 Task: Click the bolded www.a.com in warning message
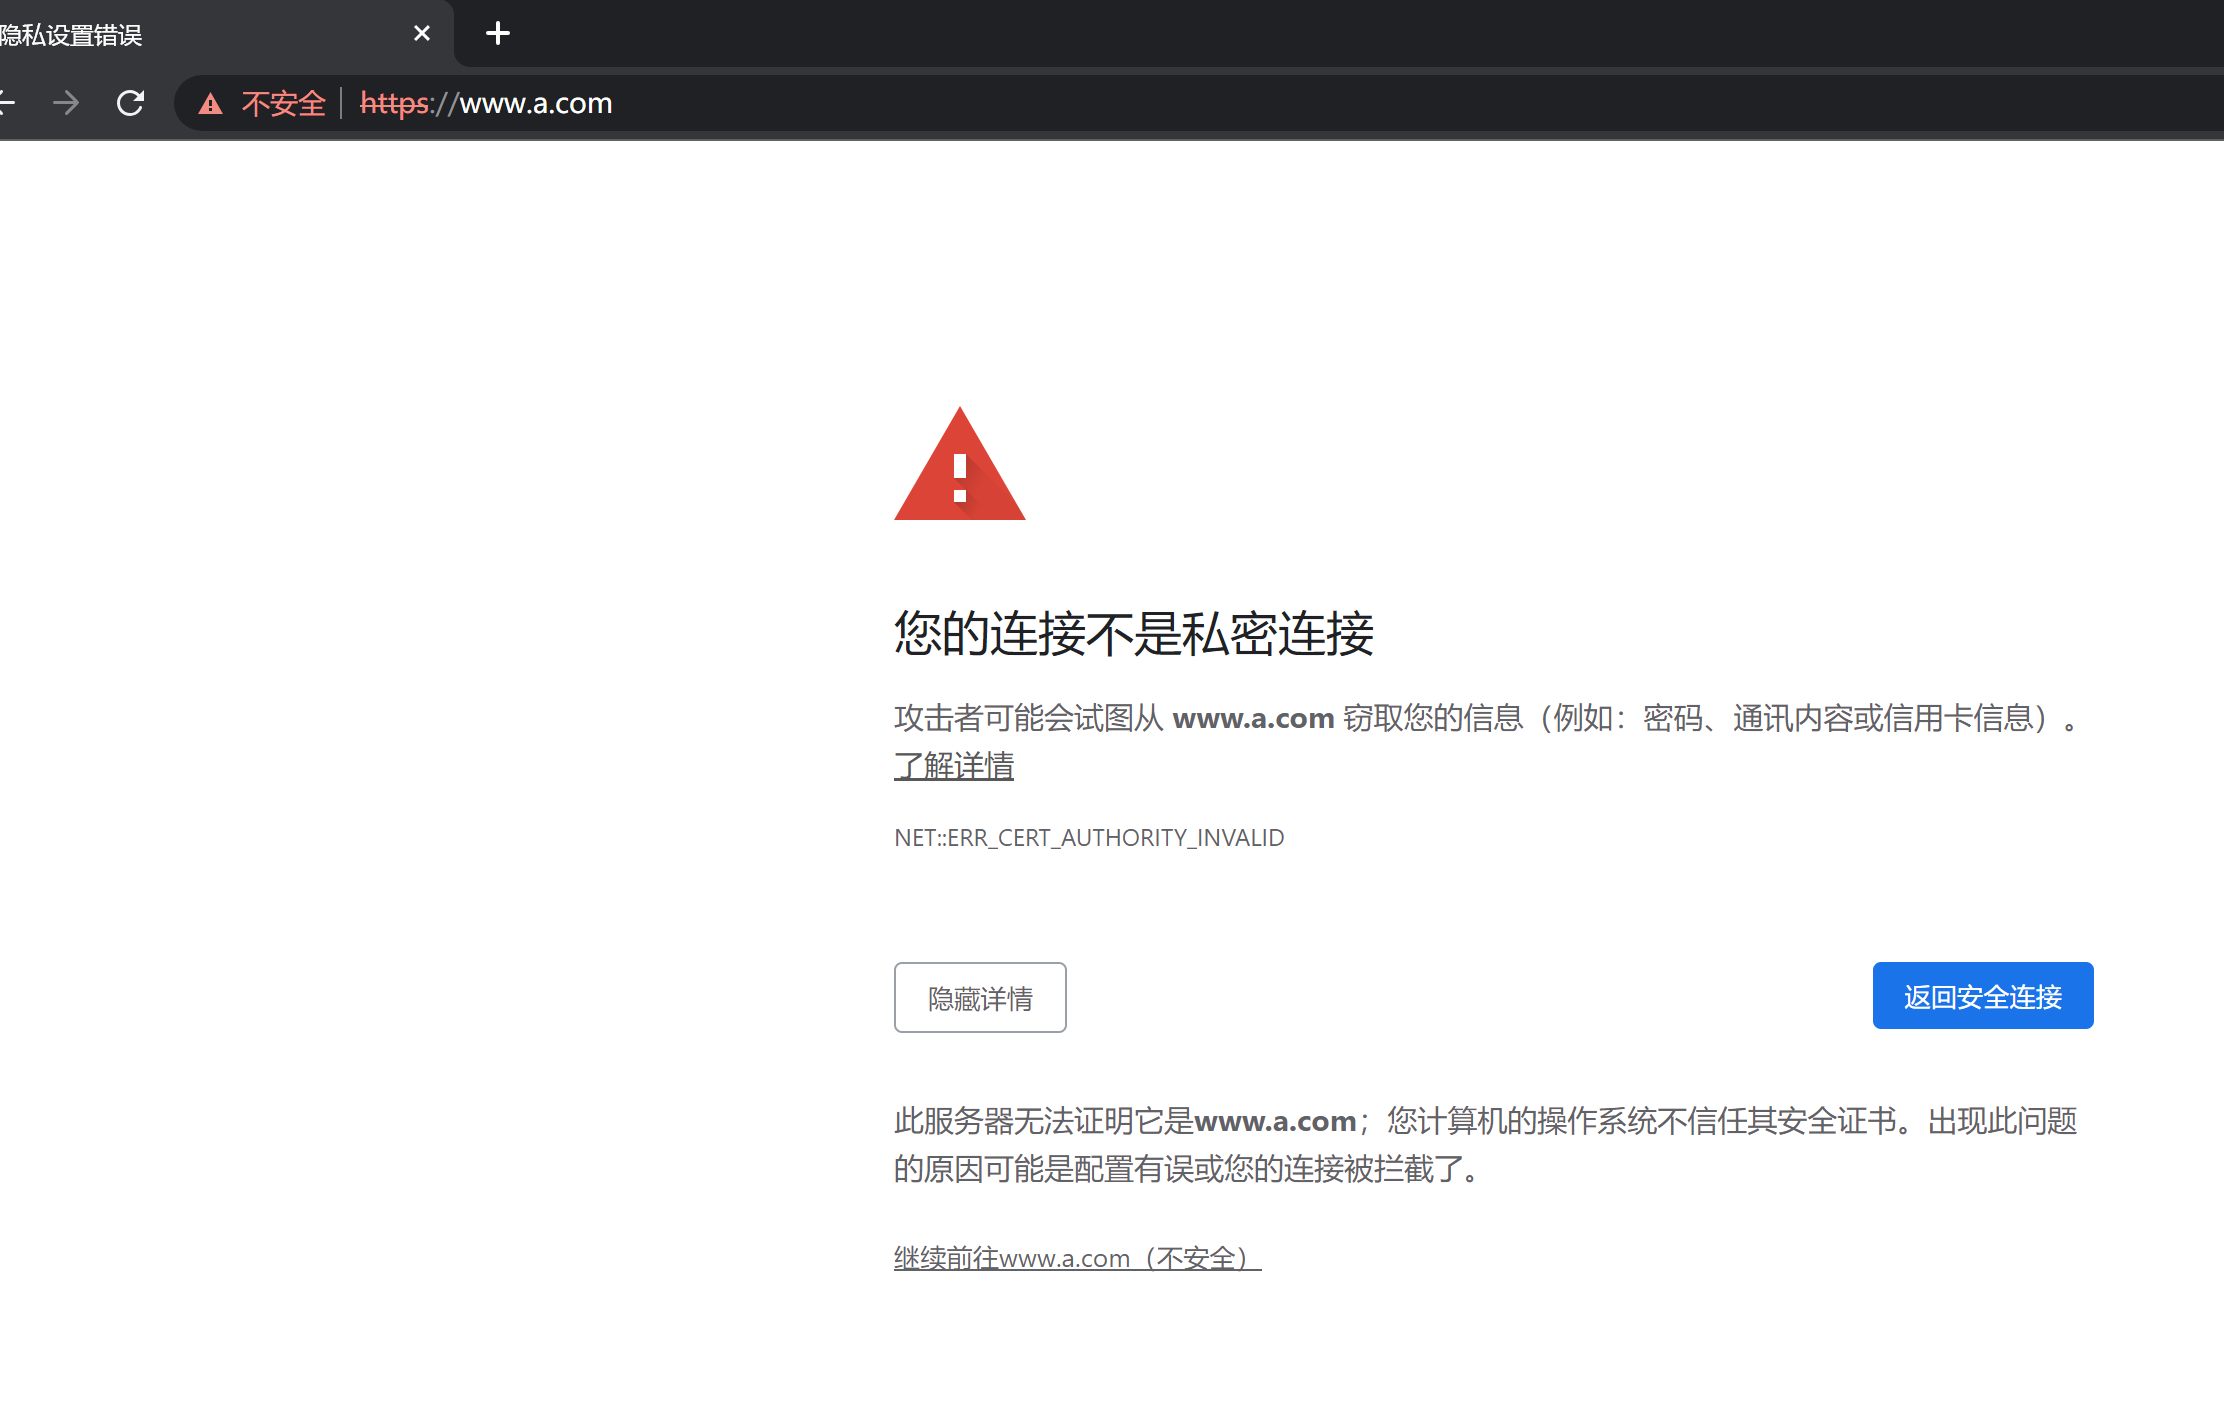pyautogui.click(x=1254, y=718)
